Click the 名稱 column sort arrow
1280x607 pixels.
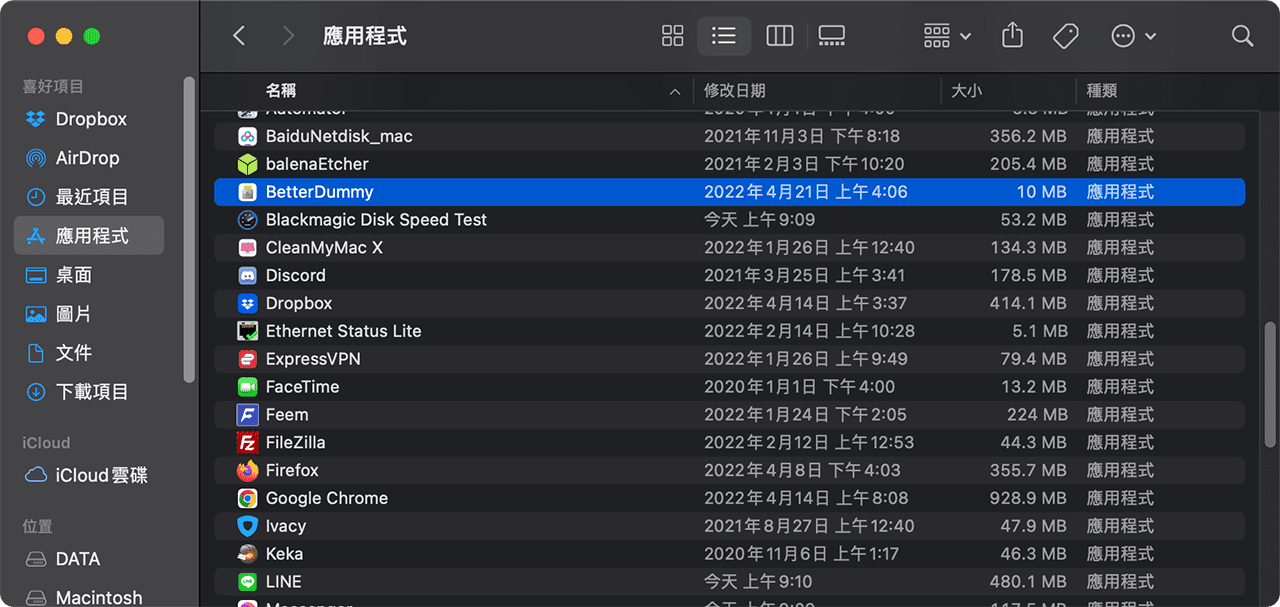(x=677, y=90)
